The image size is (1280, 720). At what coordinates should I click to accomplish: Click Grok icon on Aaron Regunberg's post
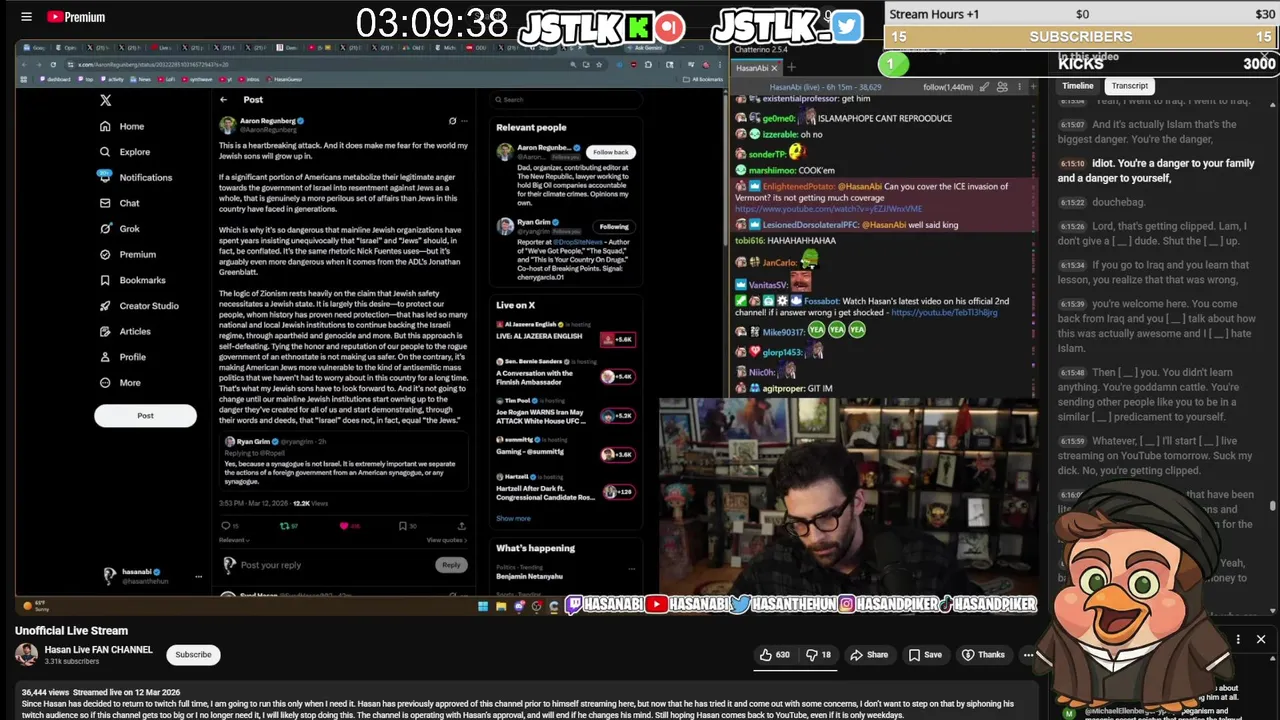(x=452, y=121)
